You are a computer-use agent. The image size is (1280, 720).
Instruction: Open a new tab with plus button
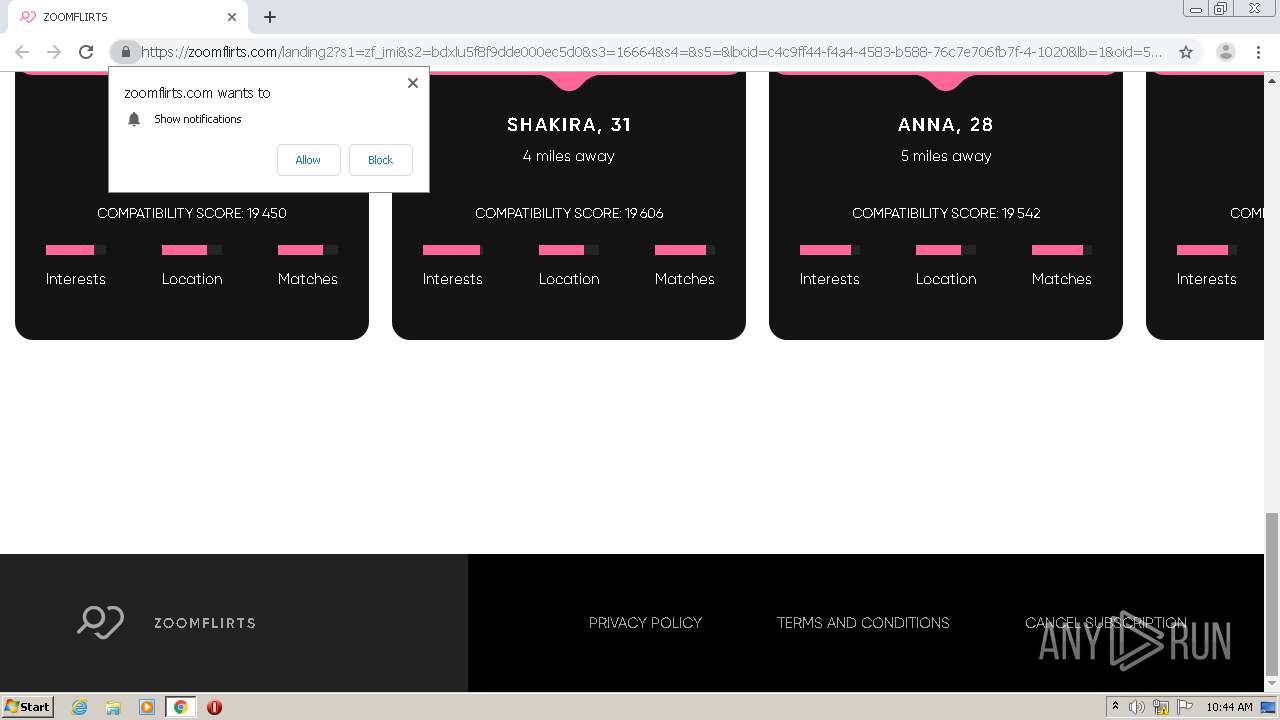(x=270, y=17)
